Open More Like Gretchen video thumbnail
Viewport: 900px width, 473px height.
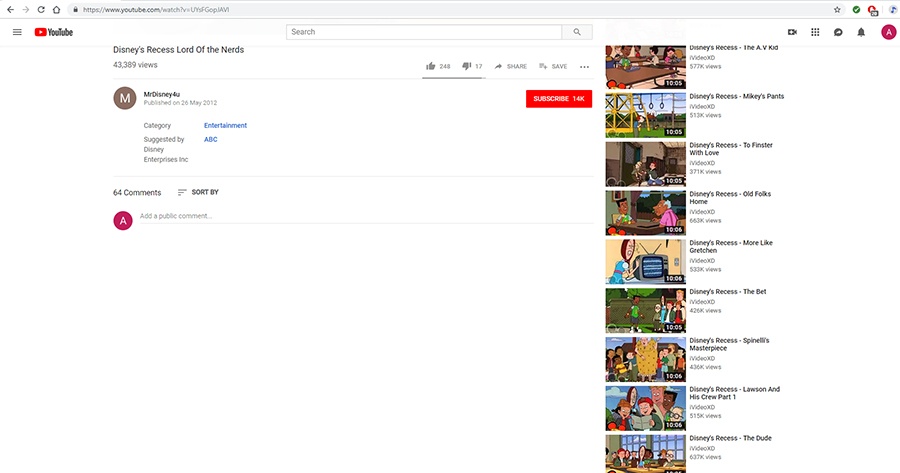tap(645, 262)
